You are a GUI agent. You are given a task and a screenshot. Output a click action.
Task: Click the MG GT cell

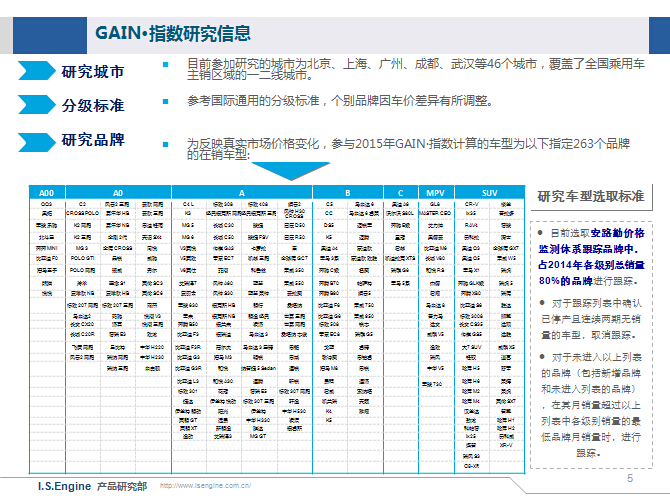(258, 436)
